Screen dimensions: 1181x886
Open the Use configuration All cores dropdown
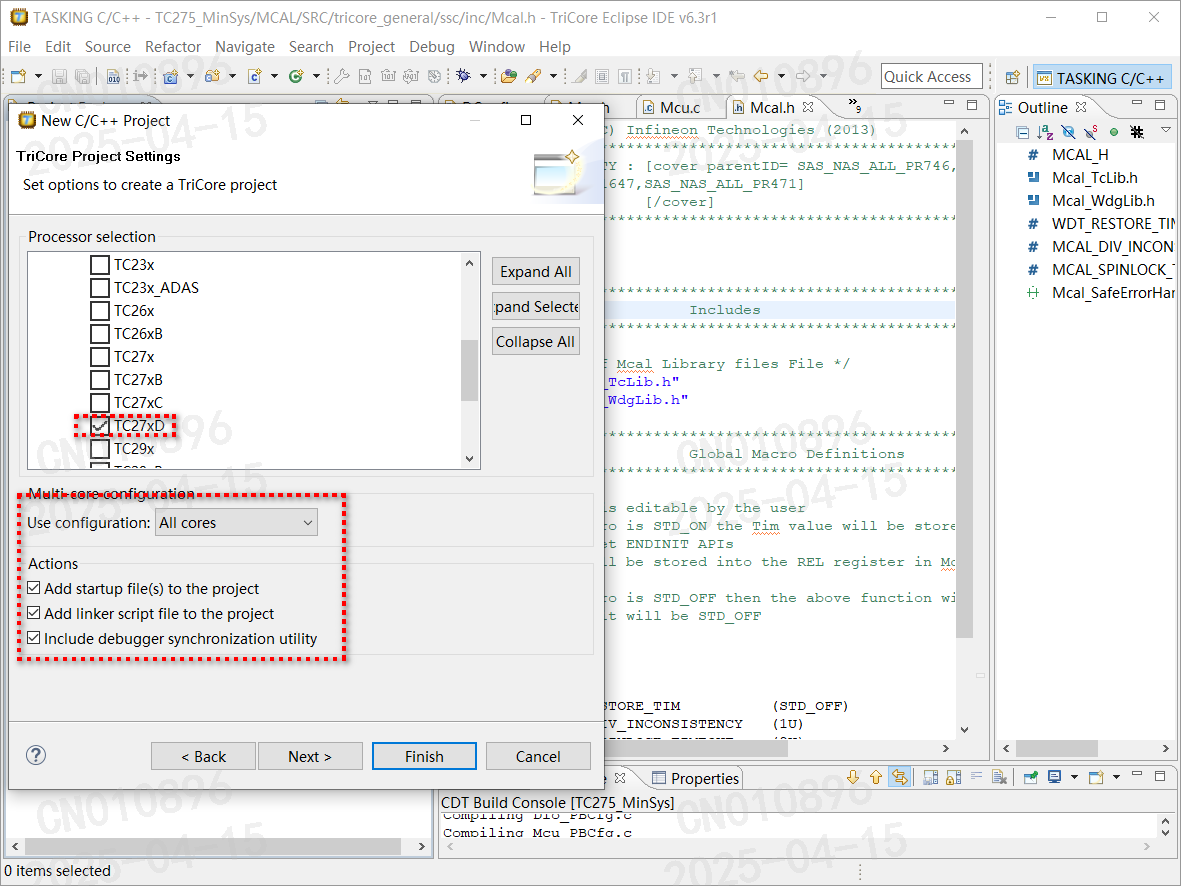[x=236, y=522]
